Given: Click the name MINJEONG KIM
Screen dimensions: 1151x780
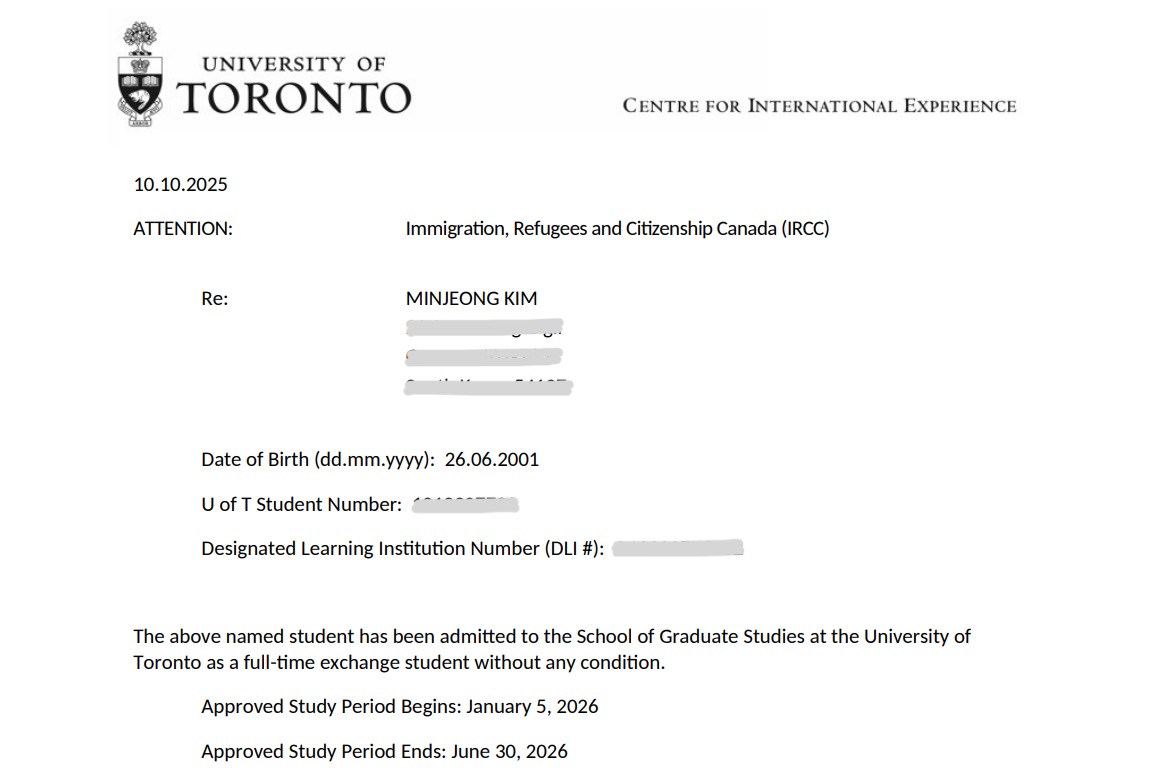Looking at the screenshot, I should click(471, 299).
